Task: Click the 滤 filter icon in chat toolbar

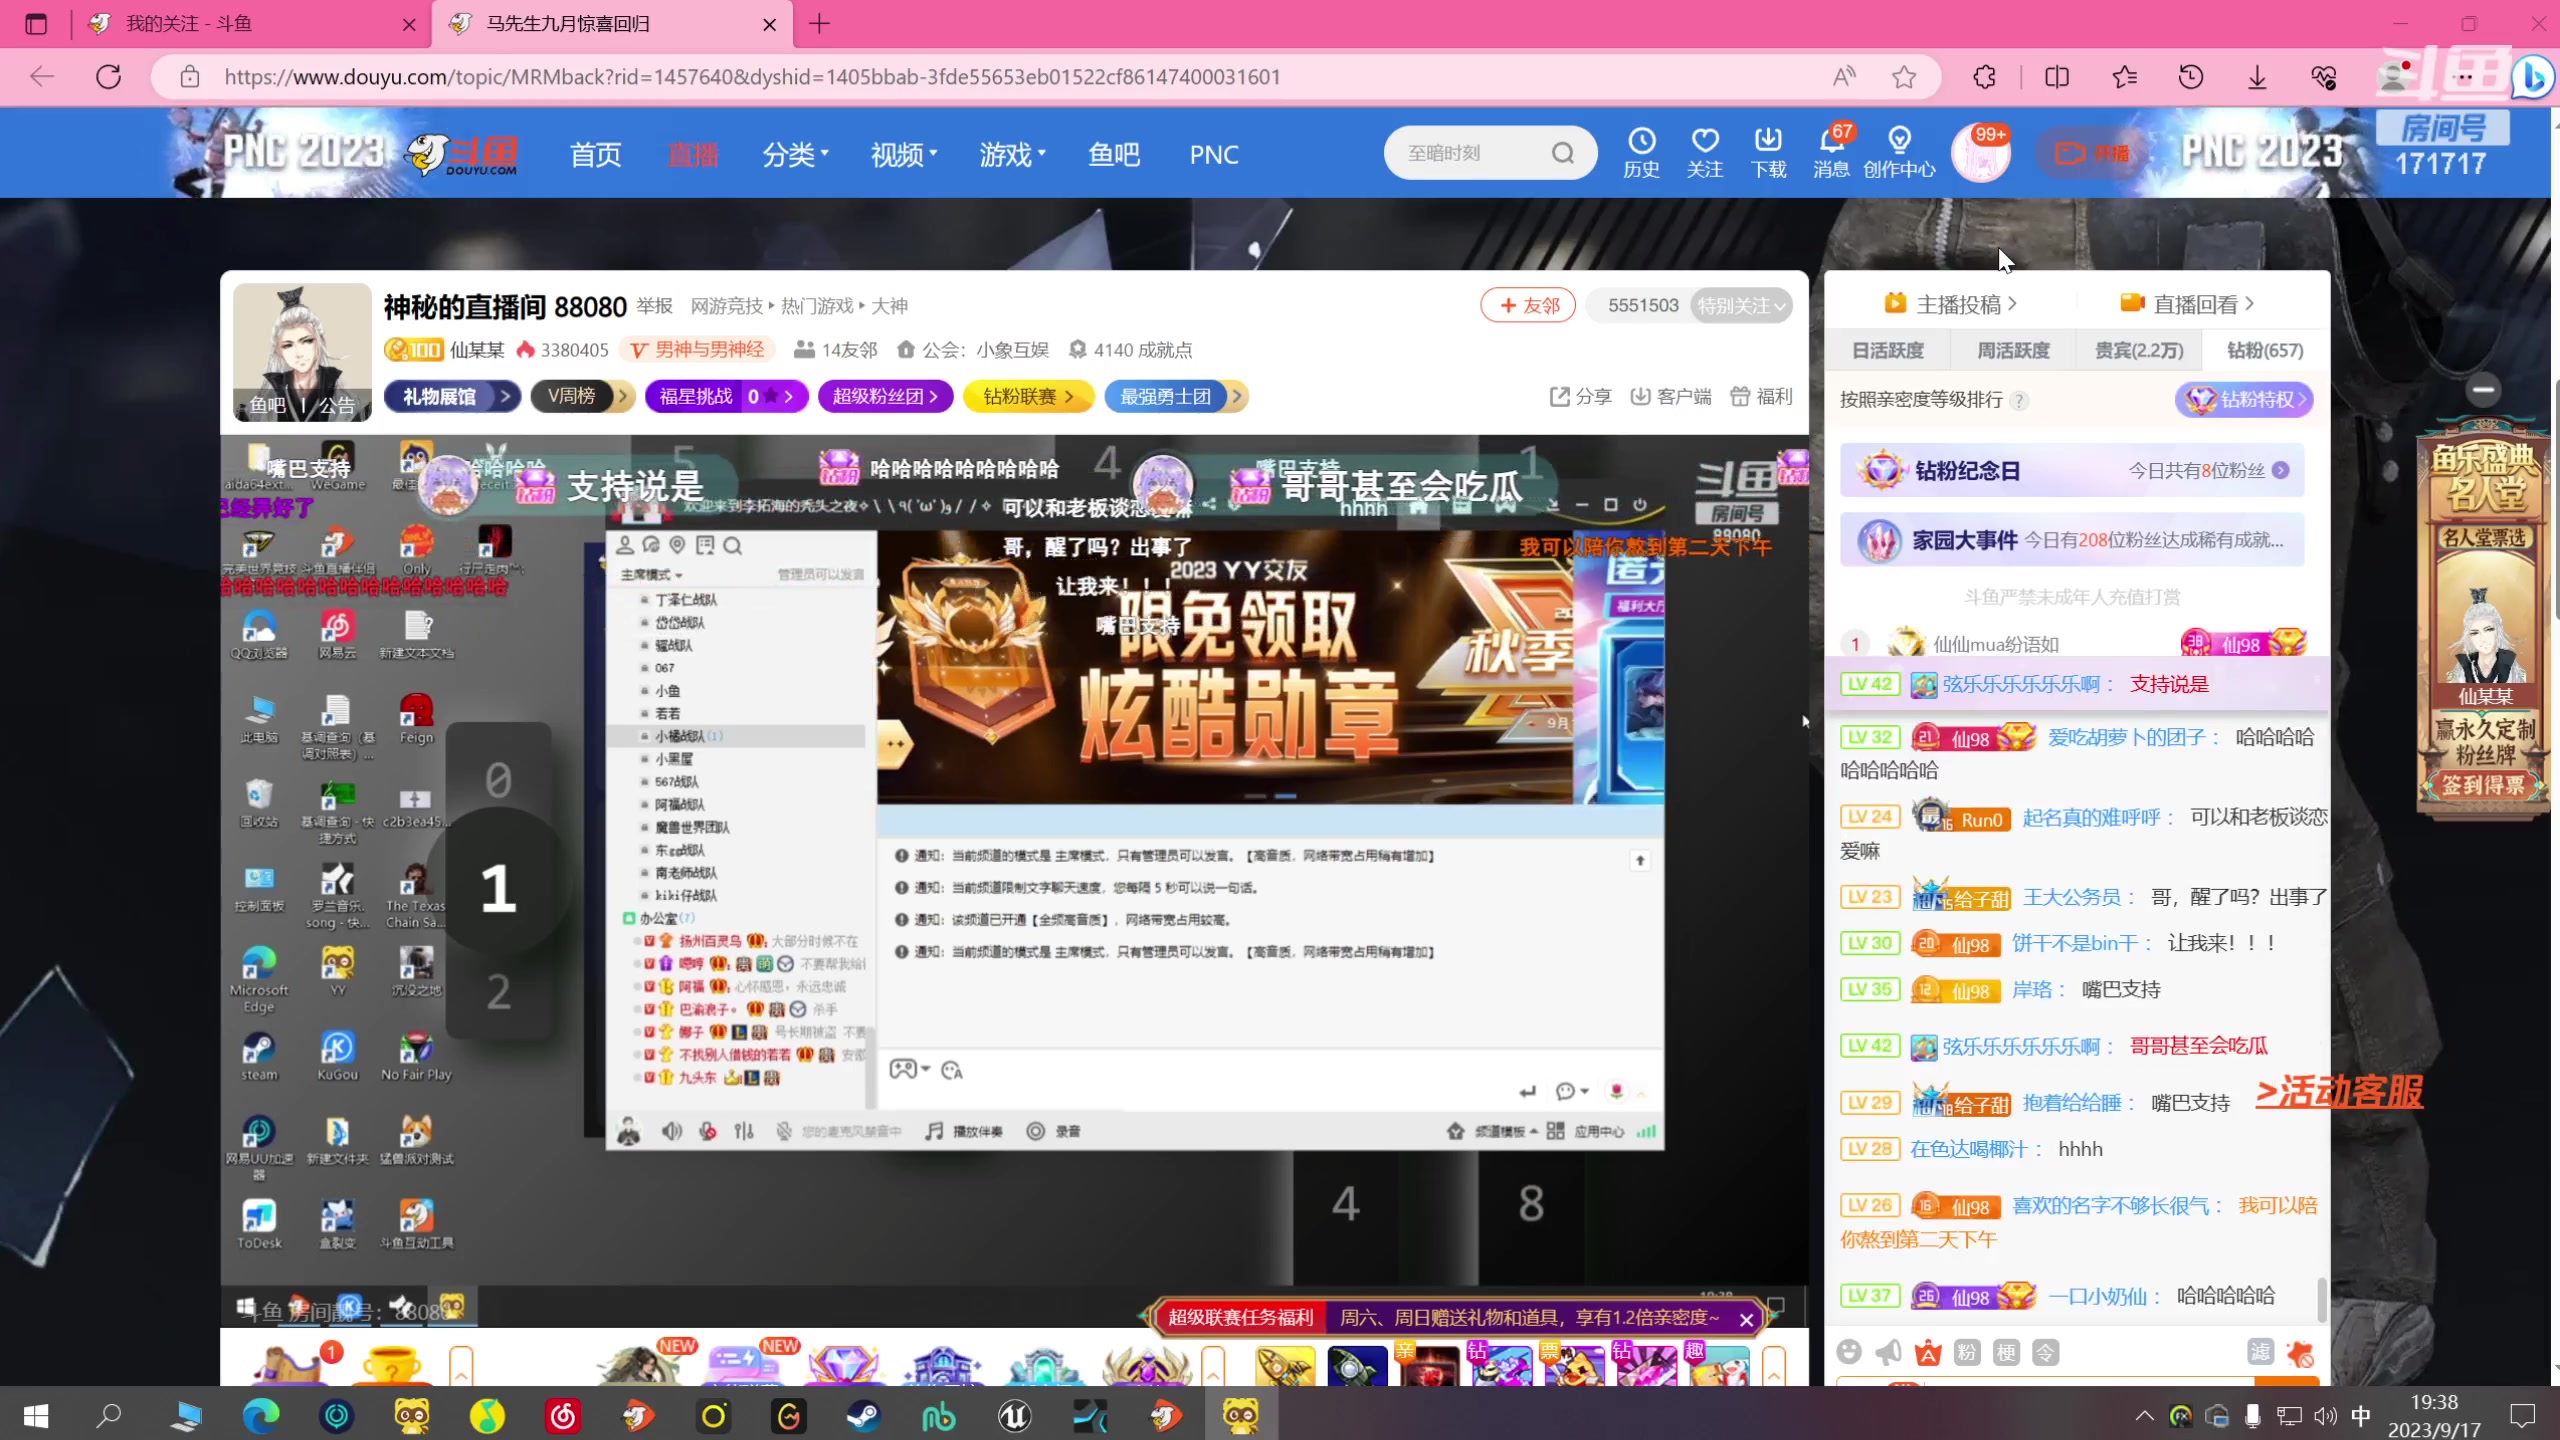Action: pos(2261,1352)
